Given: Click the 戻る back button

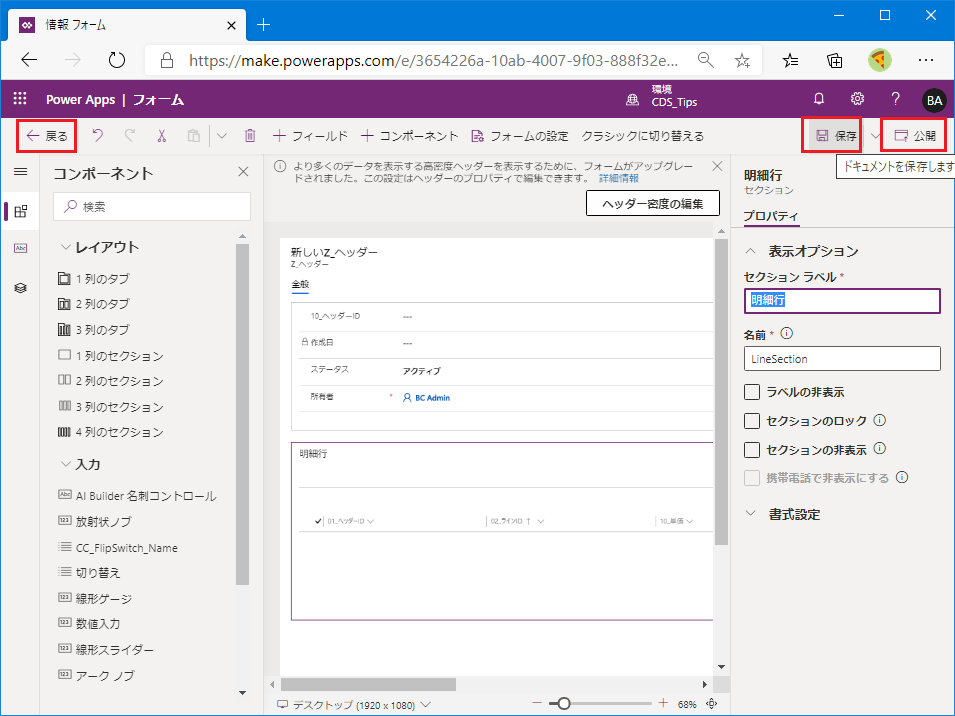Looking at the screenshot, I should click(47, 136).
